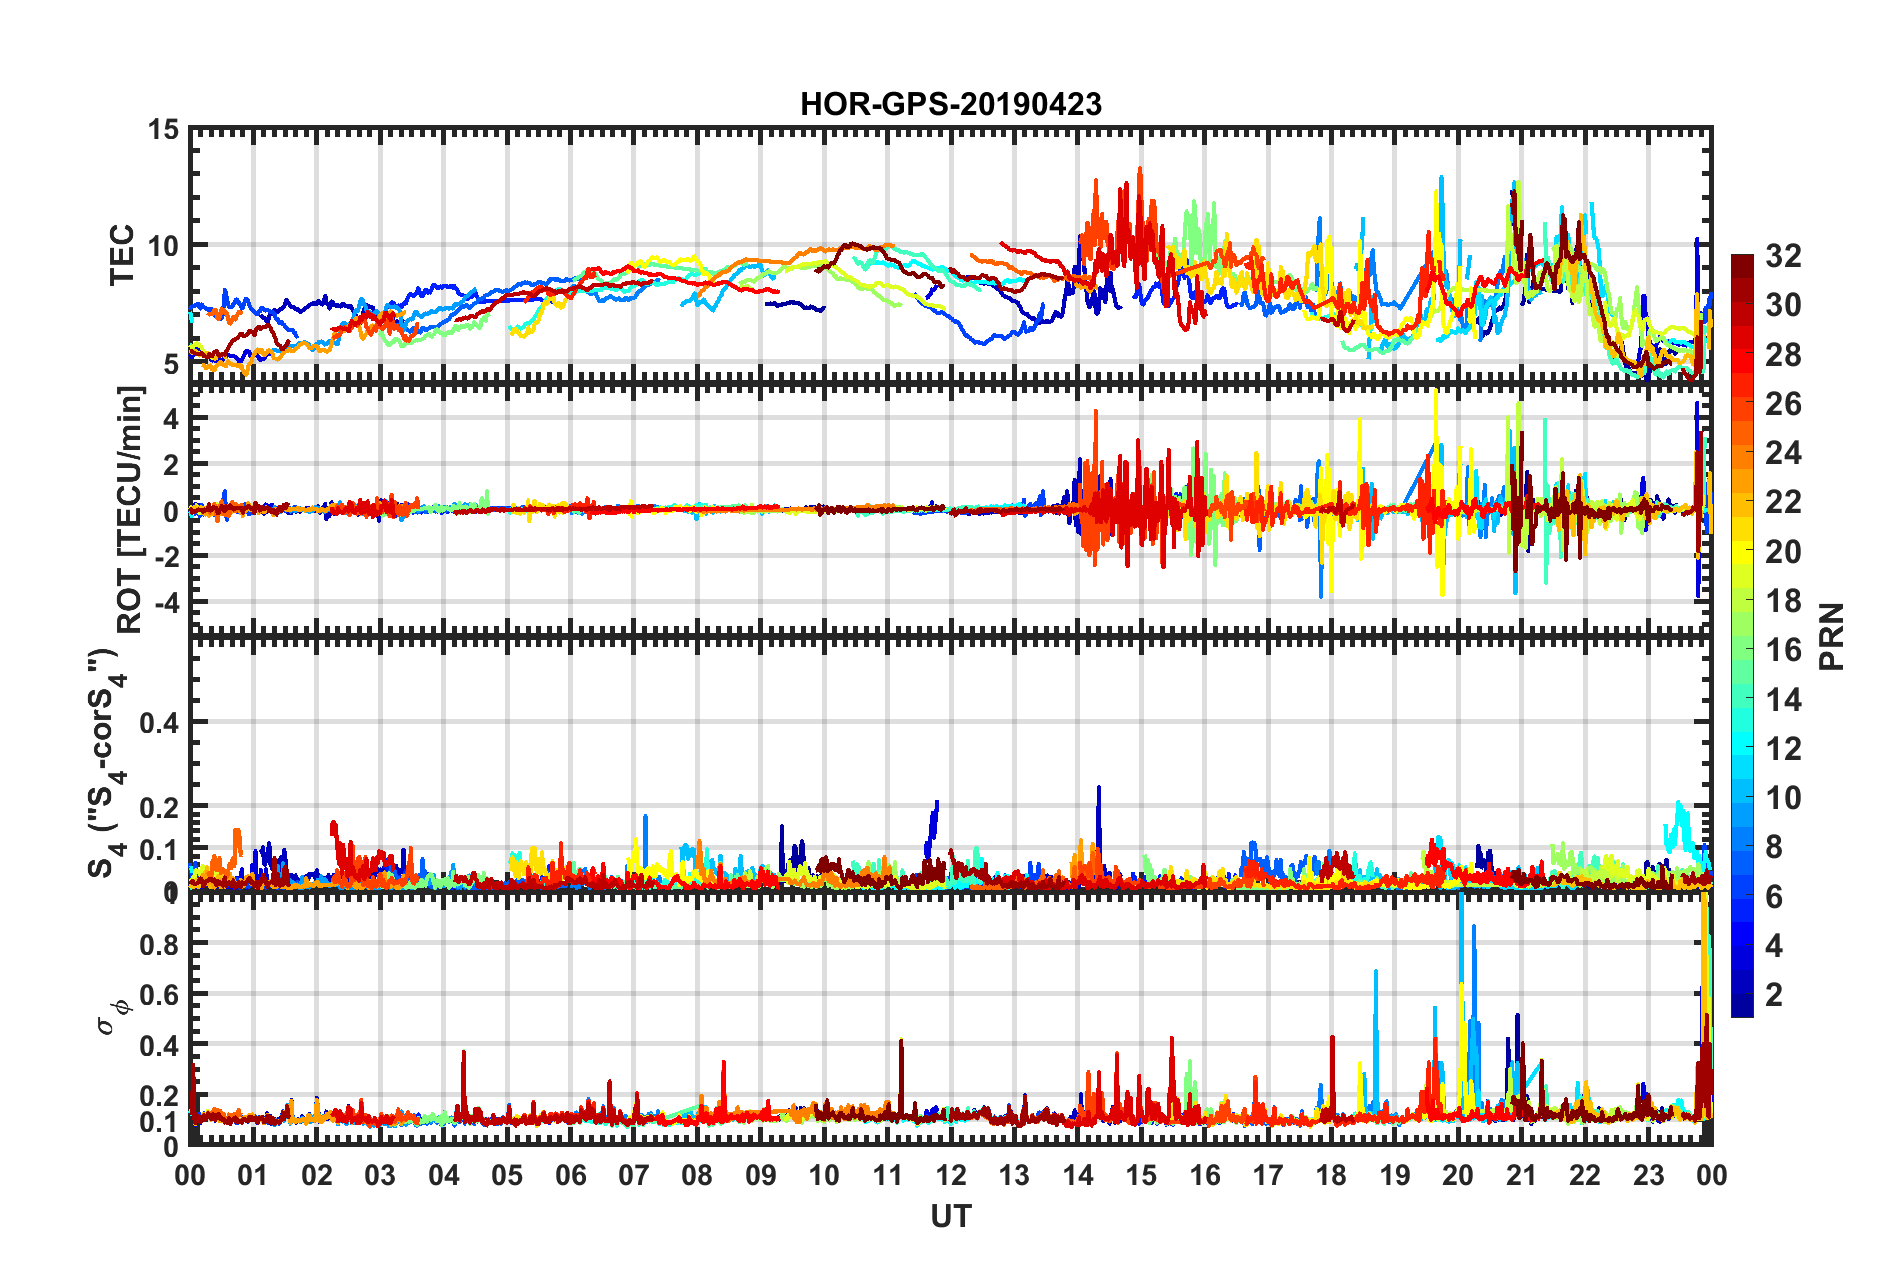1902x1272 pixels.
Task: Click the ROT [TECU/min] axis label
Action: (x=130, y=510)
